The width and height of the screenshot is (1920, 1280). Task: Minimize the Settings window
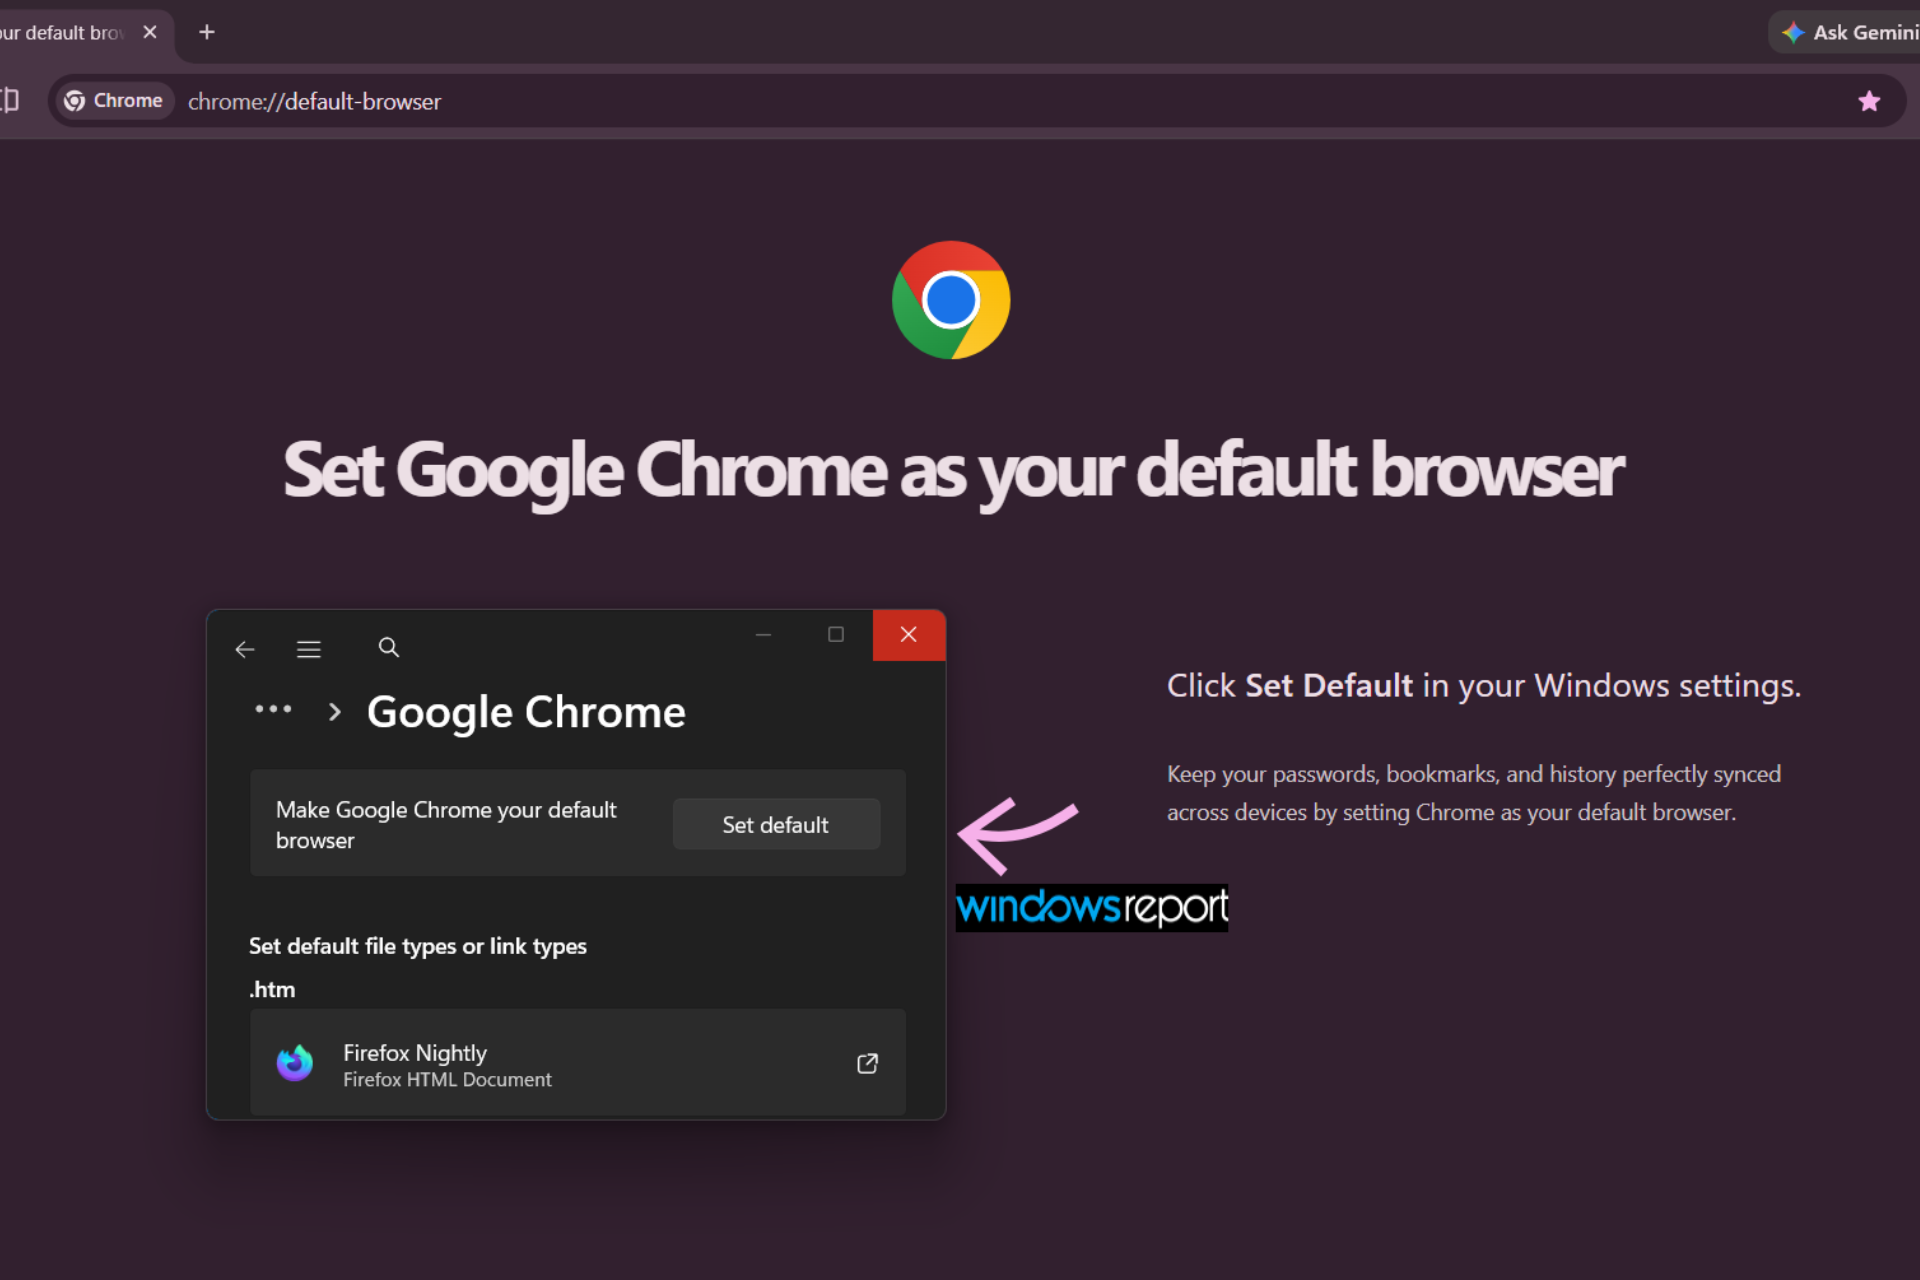[763, 634]
